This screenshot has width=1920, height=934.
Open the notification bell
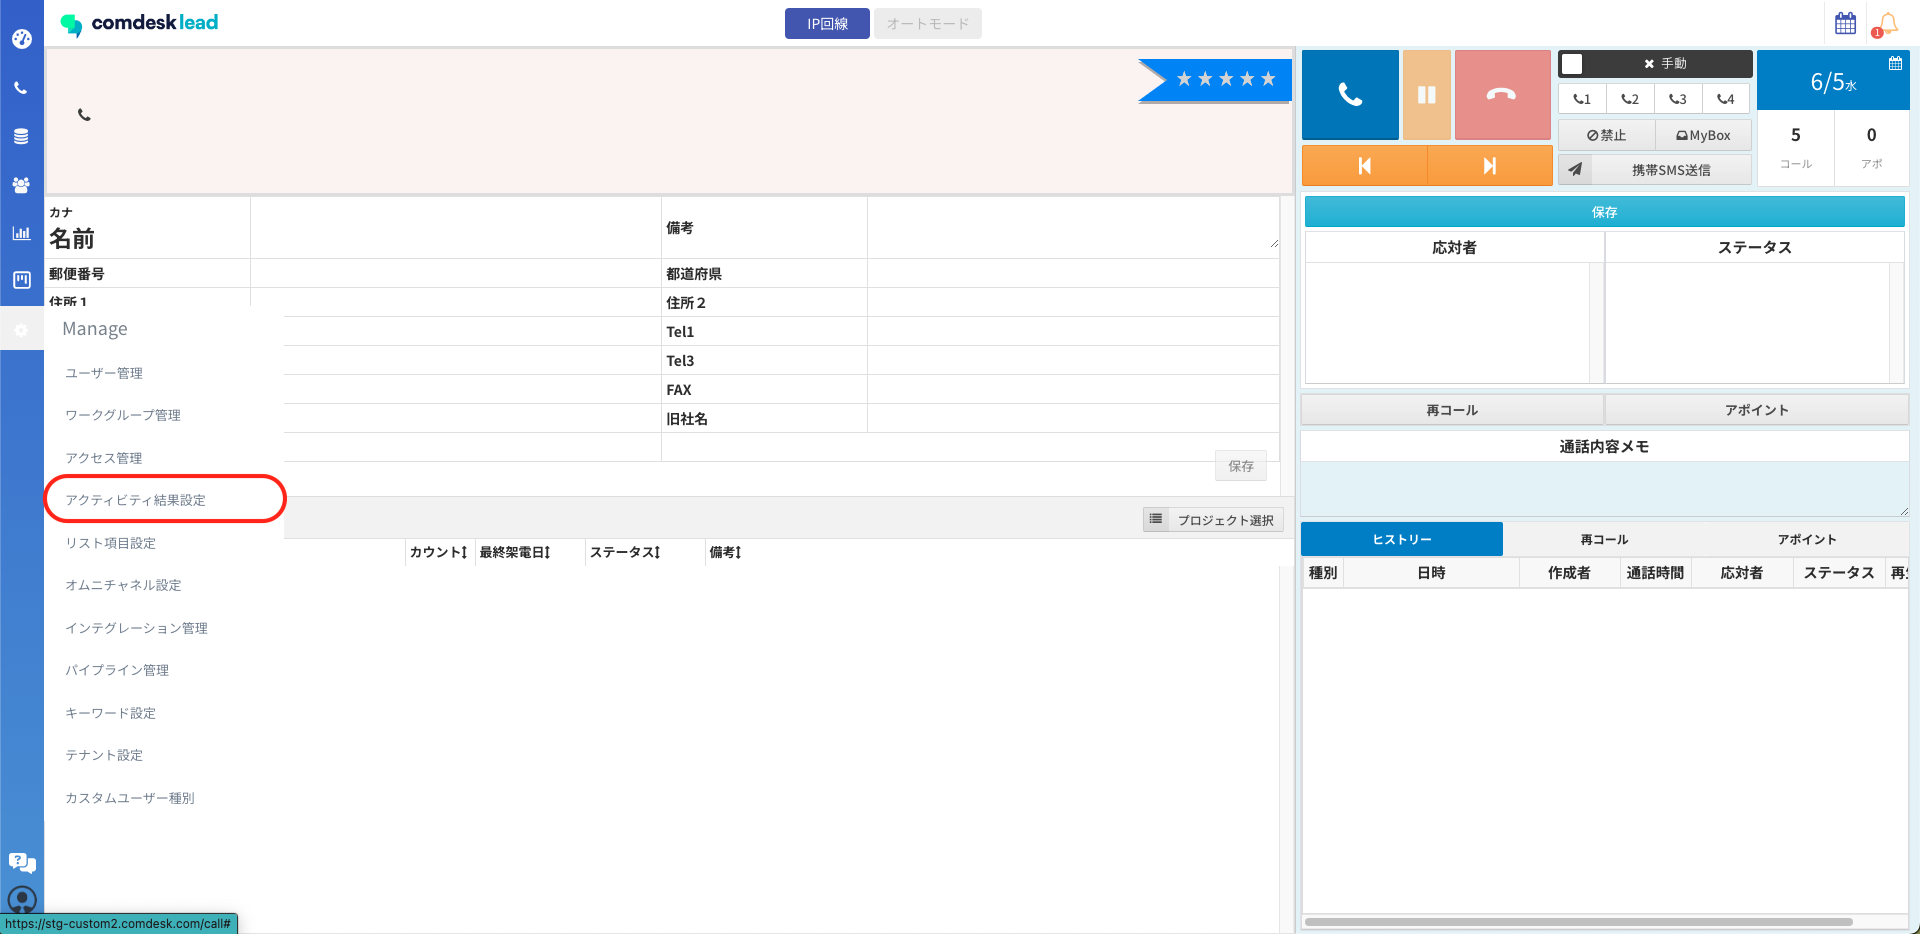[1886, 23]
